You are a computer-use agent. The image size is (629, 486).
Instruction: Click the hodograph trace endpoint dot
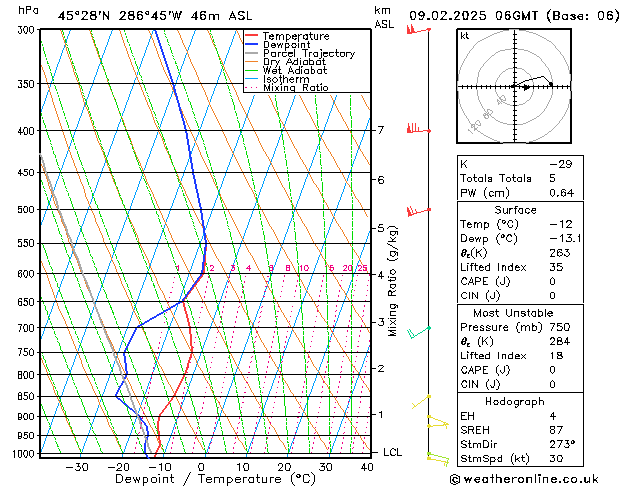[x=551, y=84]
